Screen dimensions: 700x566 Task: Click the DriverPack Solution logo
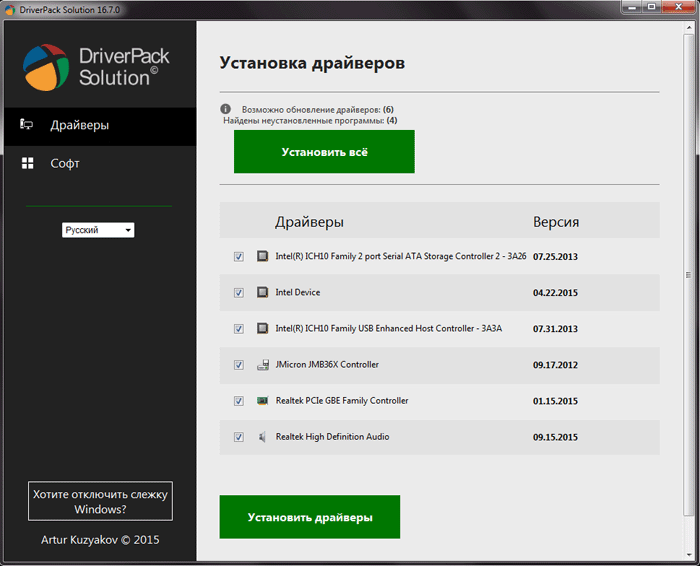tap(96, 67)
